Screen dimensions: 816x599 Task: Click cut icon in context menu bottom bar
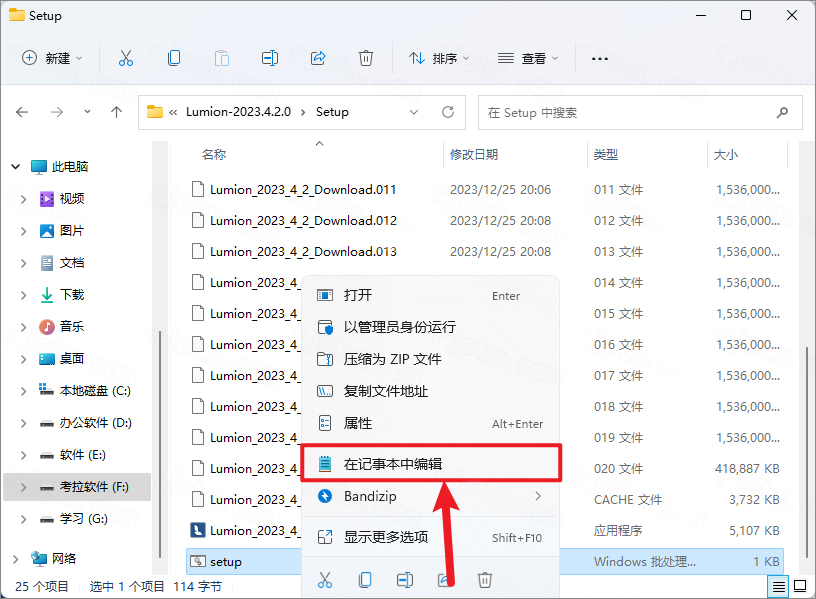pos(325,579)
